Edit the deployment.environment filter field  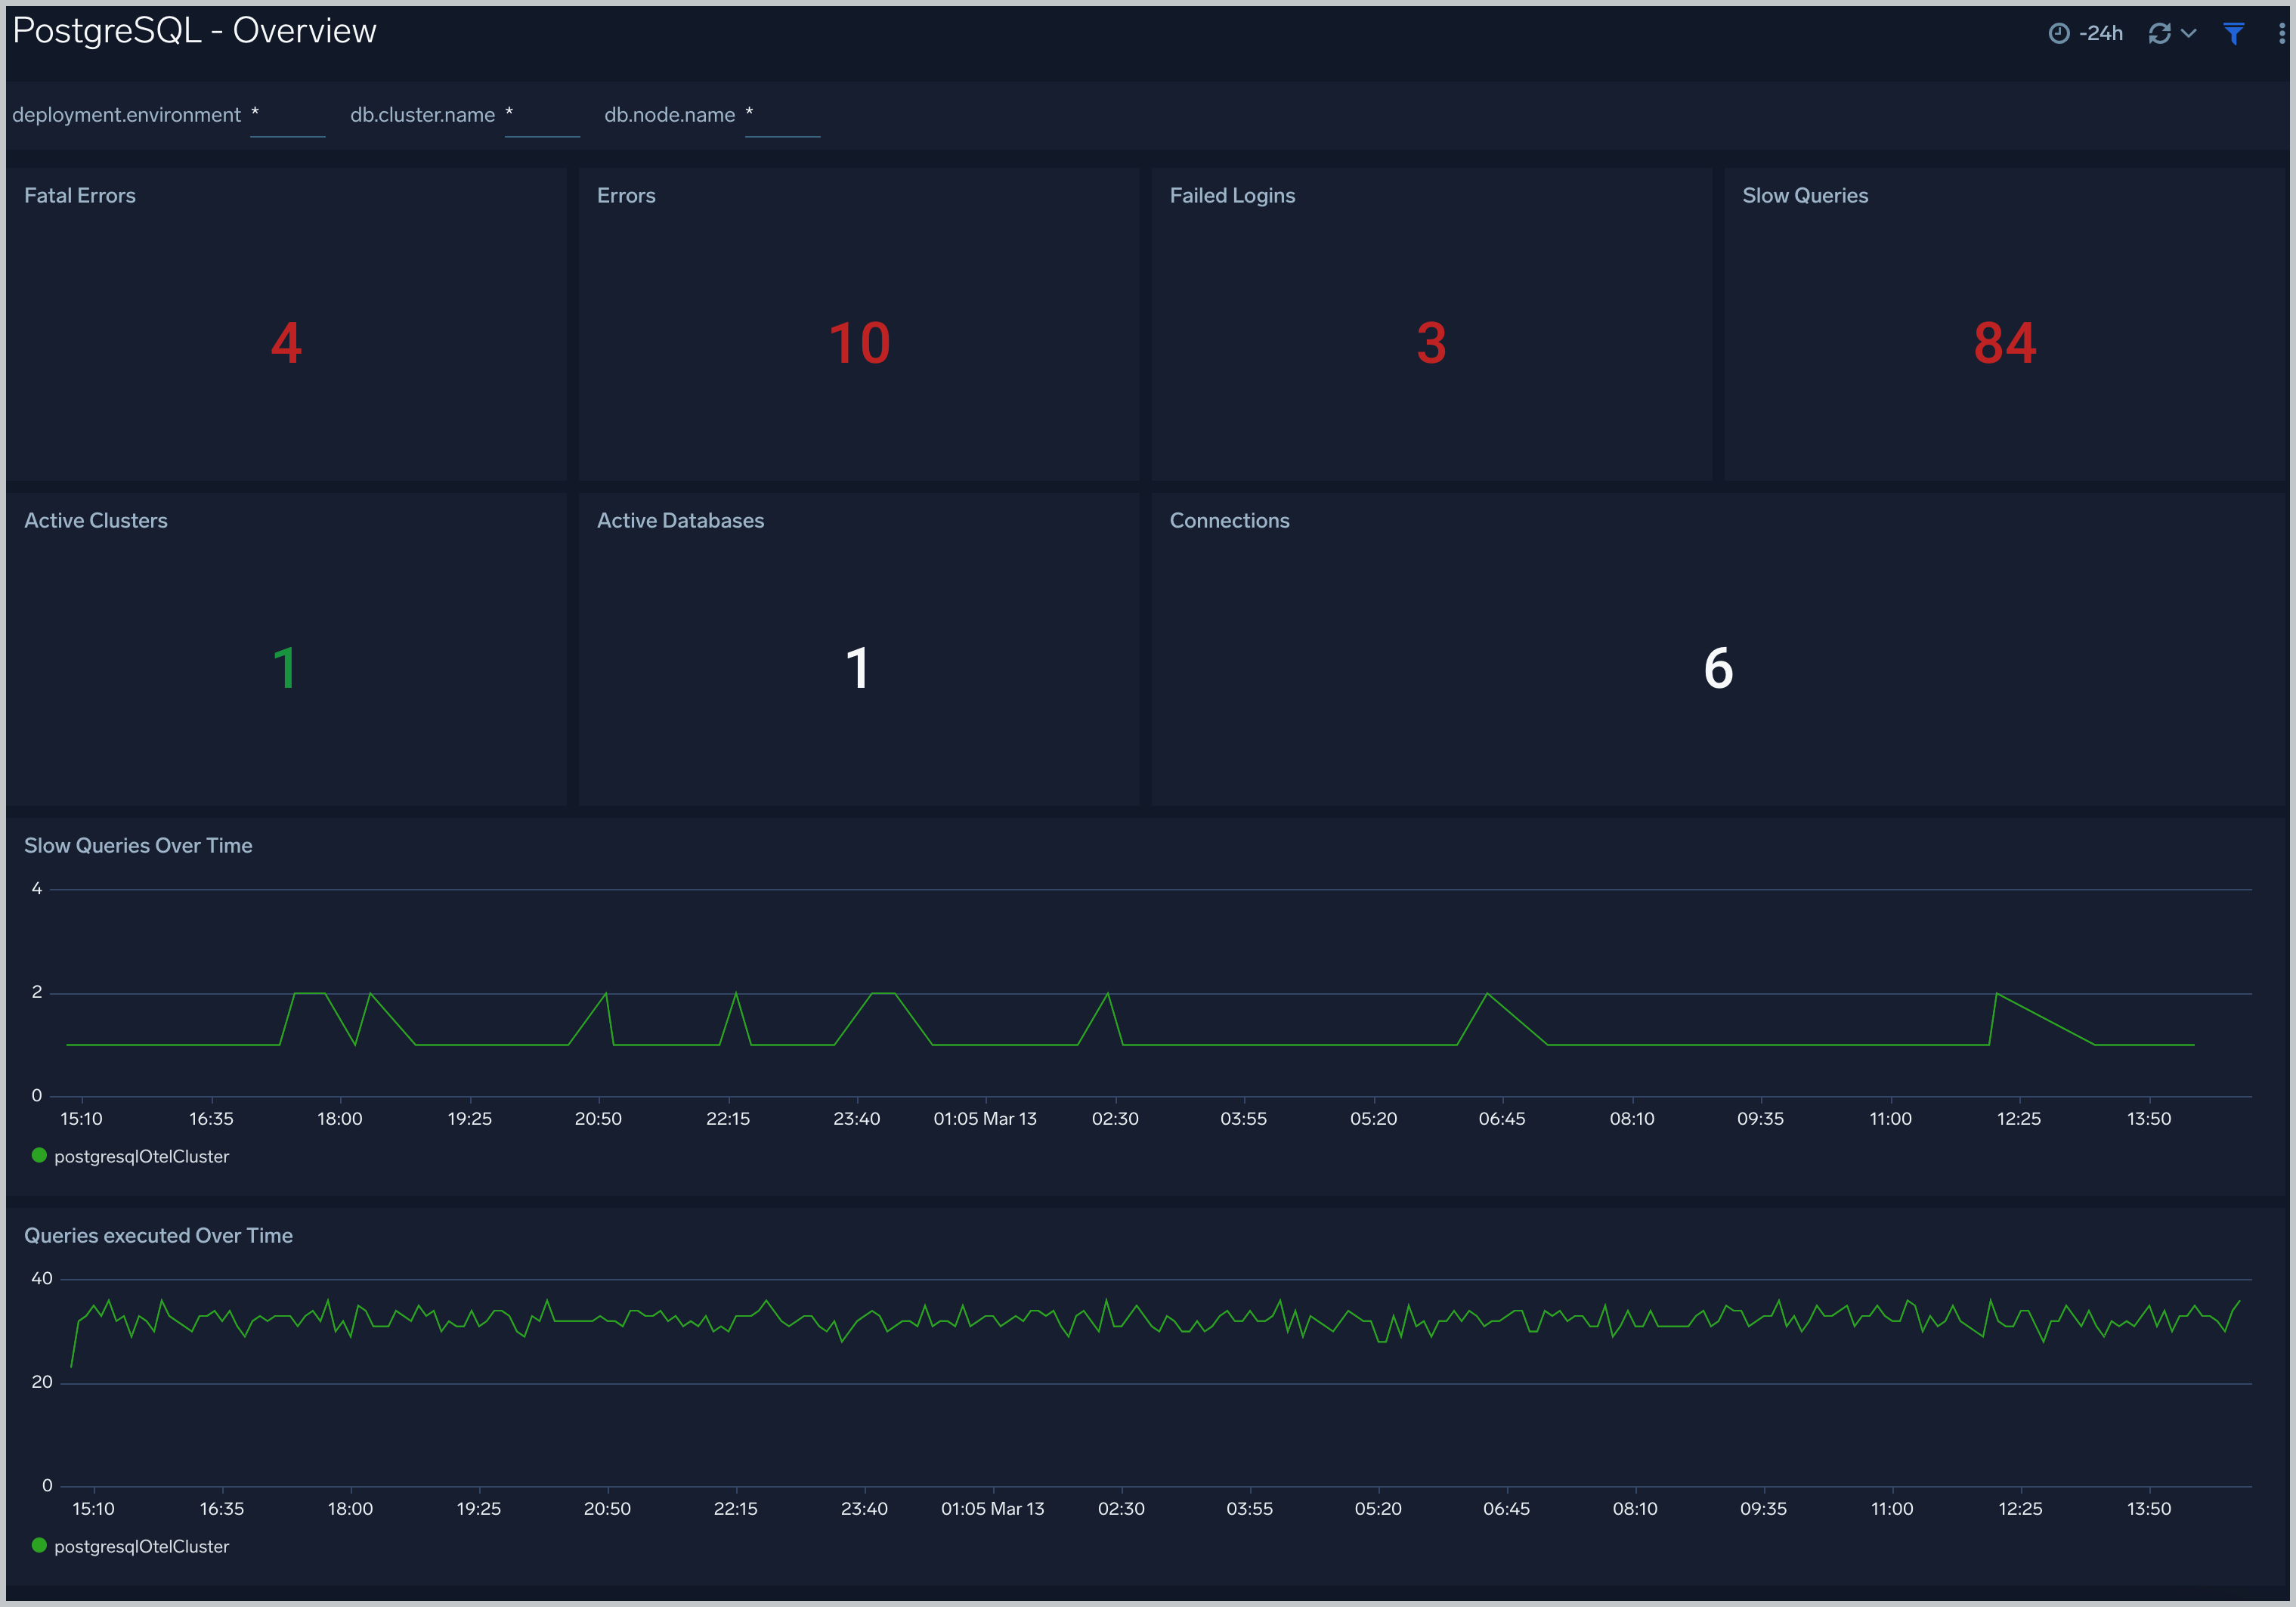coord(287,116)
